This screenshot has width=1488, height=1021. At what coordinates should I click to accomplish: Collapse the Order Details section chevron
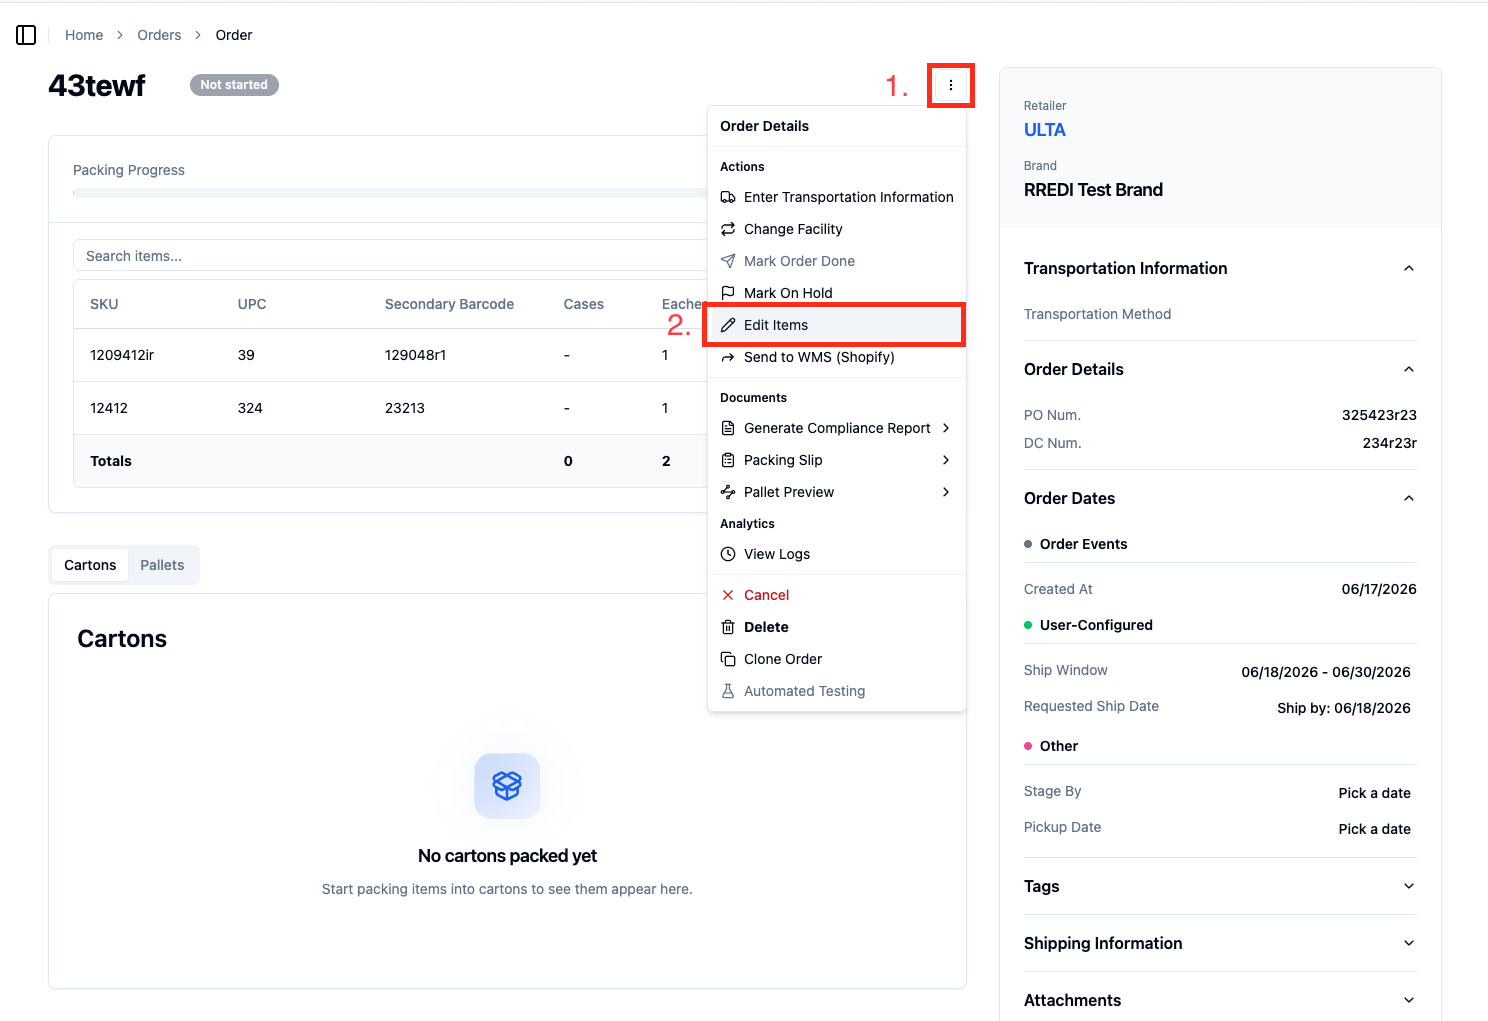pos(1409,369)
